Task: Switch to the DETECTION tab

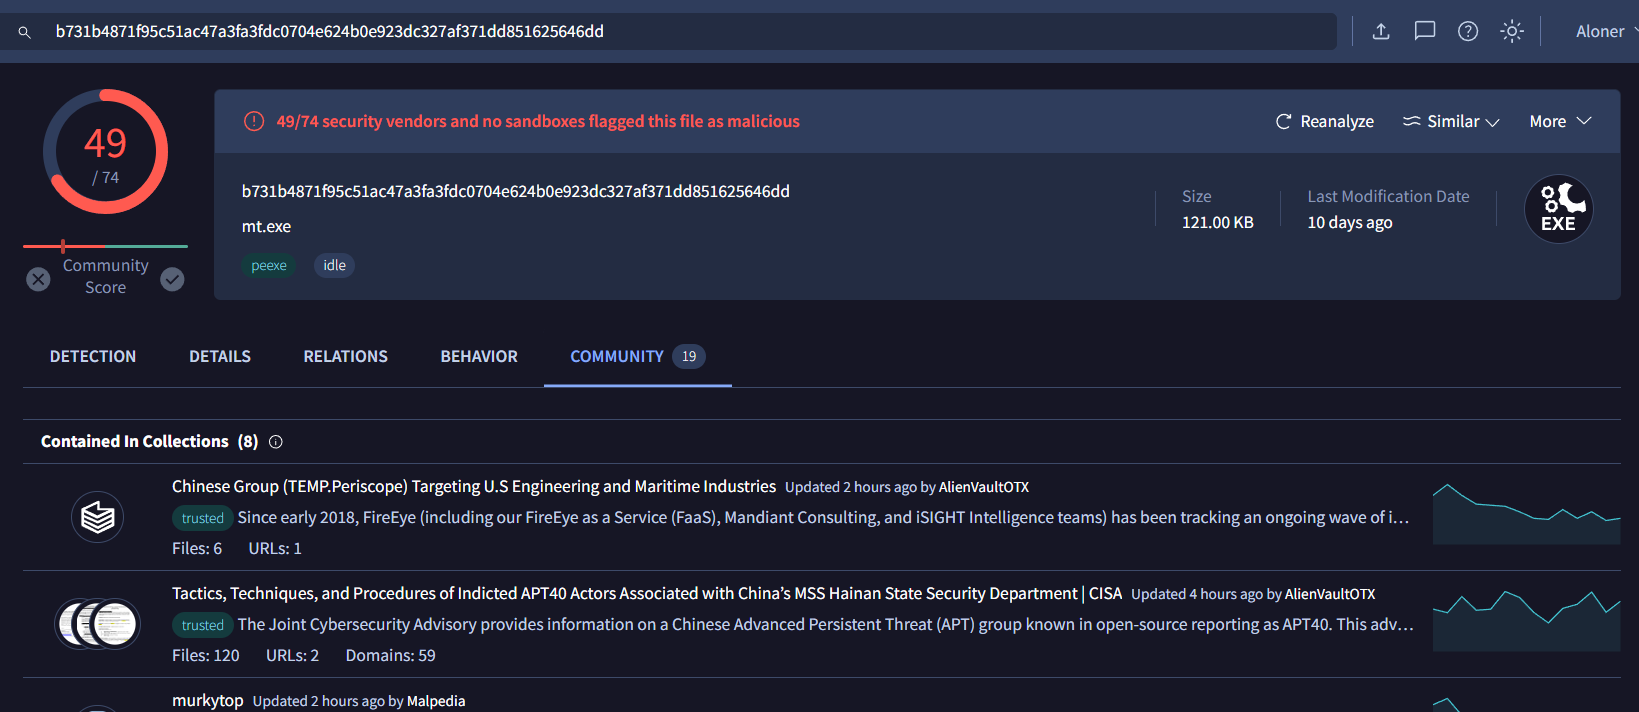Action: [93, 356]
